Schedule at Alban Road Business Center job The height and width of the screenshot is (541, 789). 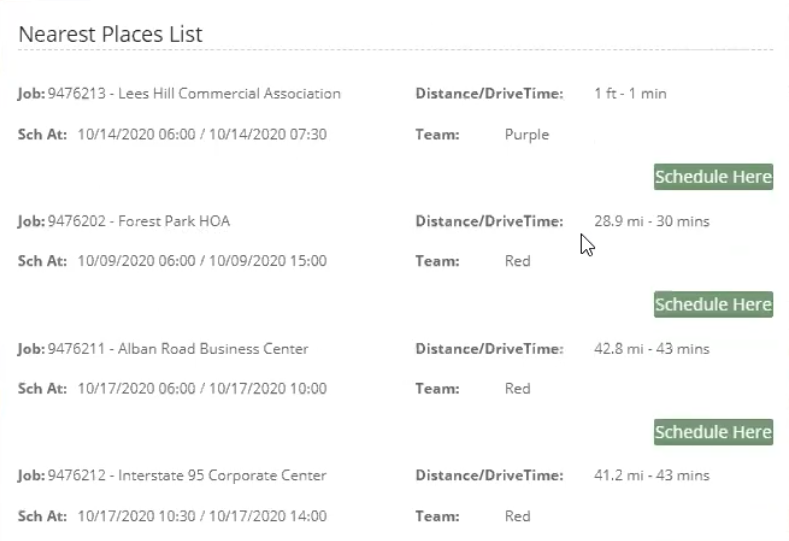coord(713,432)
